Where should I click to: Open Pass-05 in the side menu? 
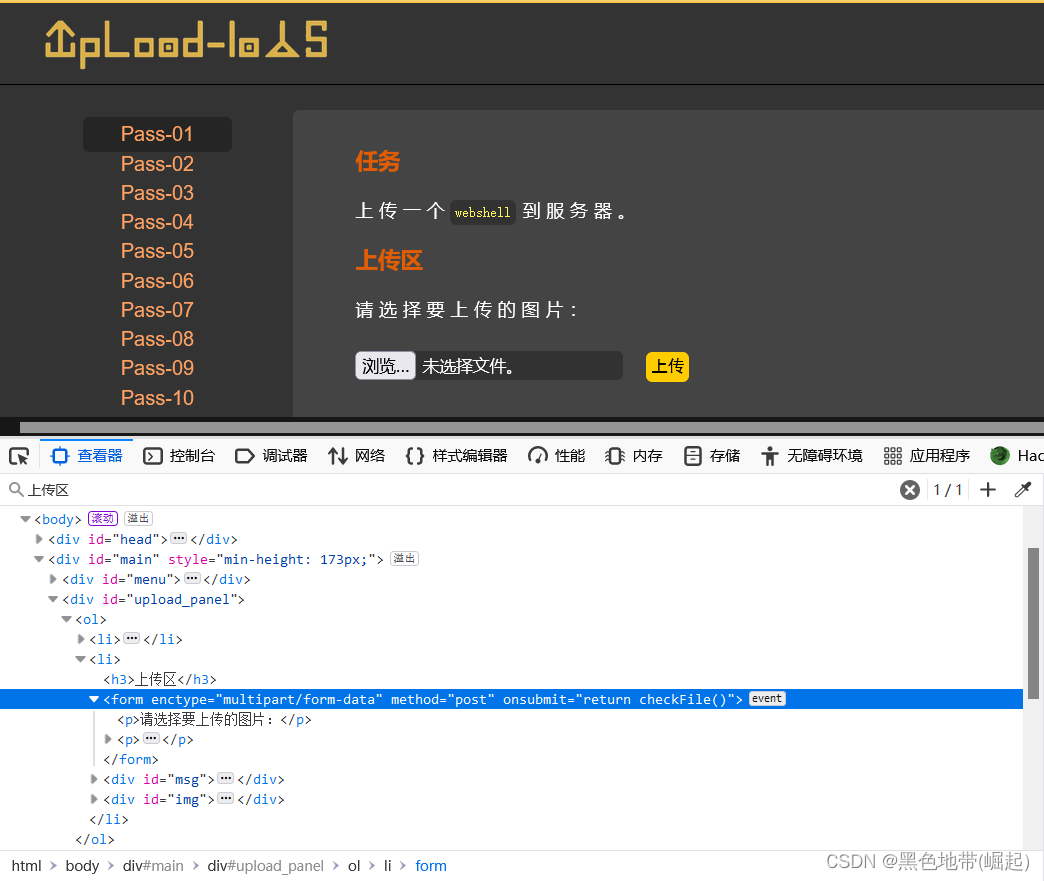pyautogui.click(x=157, y=251)
